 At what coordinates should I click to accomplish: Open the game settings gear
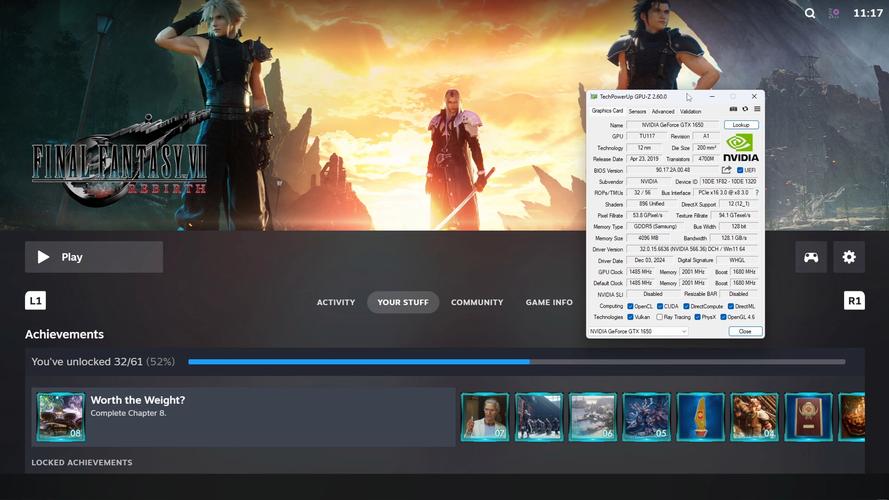tap(849, 257)
